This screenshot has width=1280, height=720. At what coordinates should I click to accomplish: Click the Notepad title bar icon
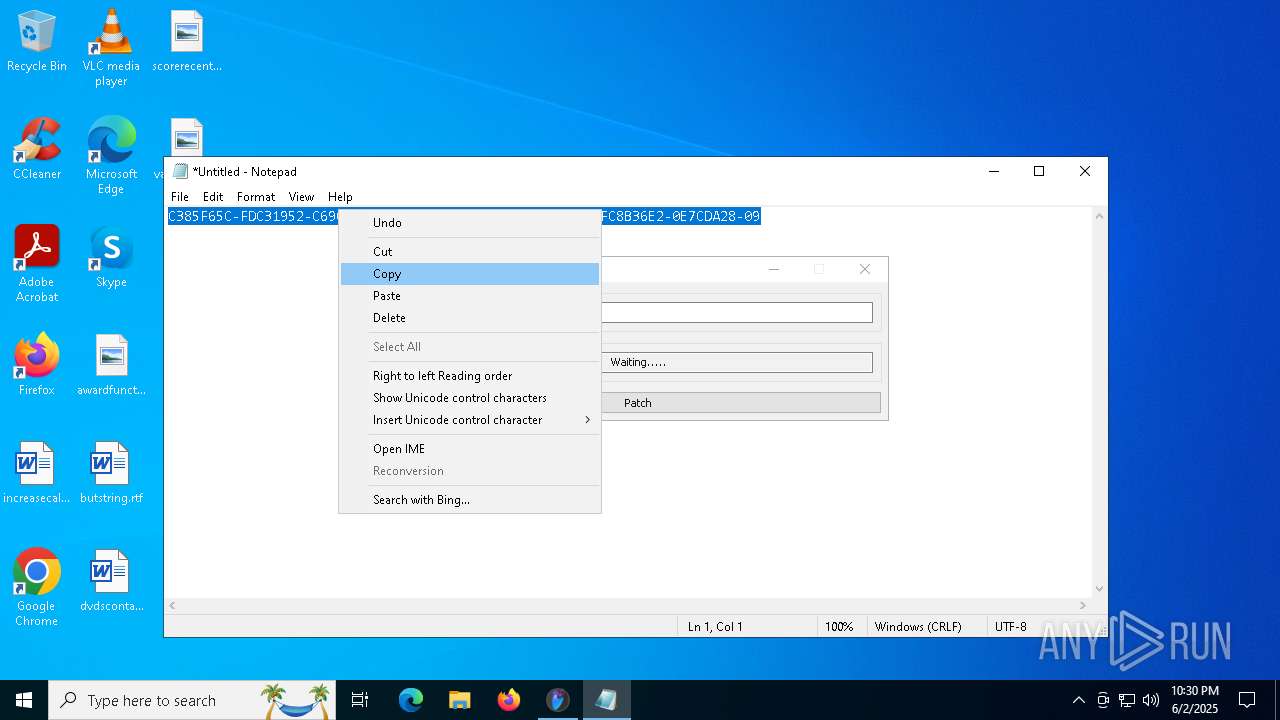(x=180, y=171)
